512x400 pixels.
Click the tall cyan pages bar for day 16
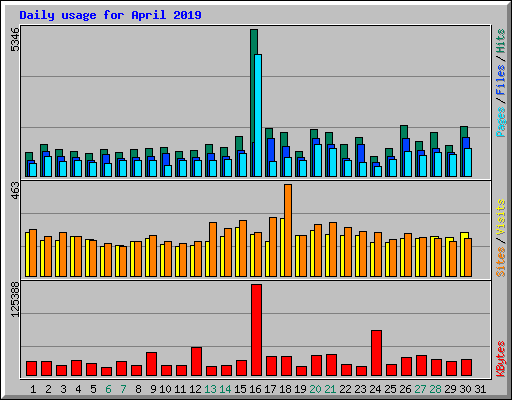tap(258, 115)
